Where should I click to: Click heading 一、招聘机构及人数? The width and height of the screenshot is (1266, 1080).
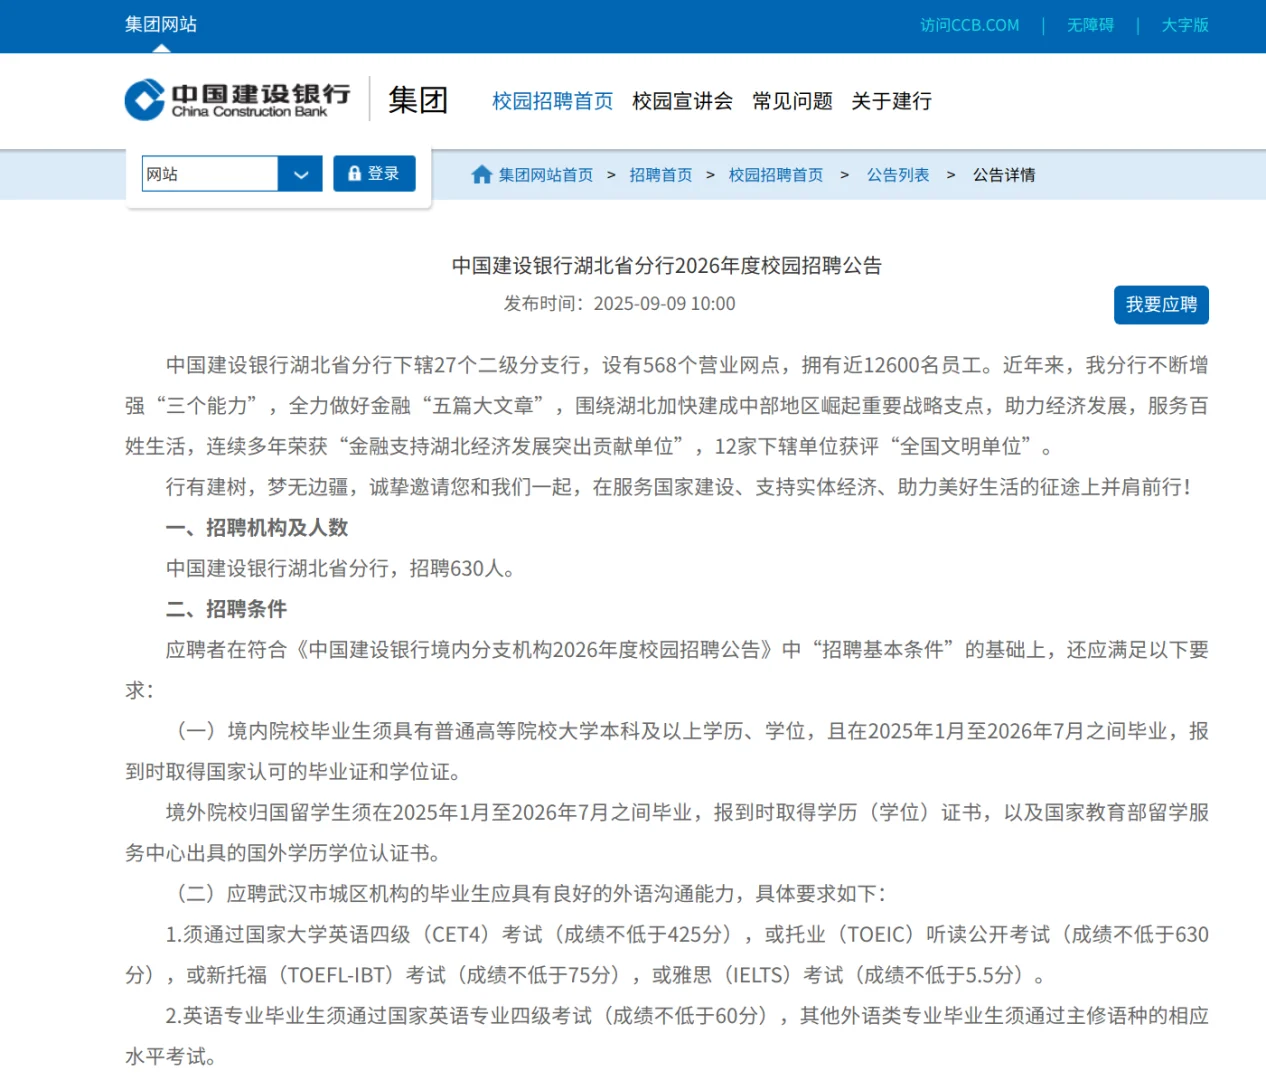point(257,528)
